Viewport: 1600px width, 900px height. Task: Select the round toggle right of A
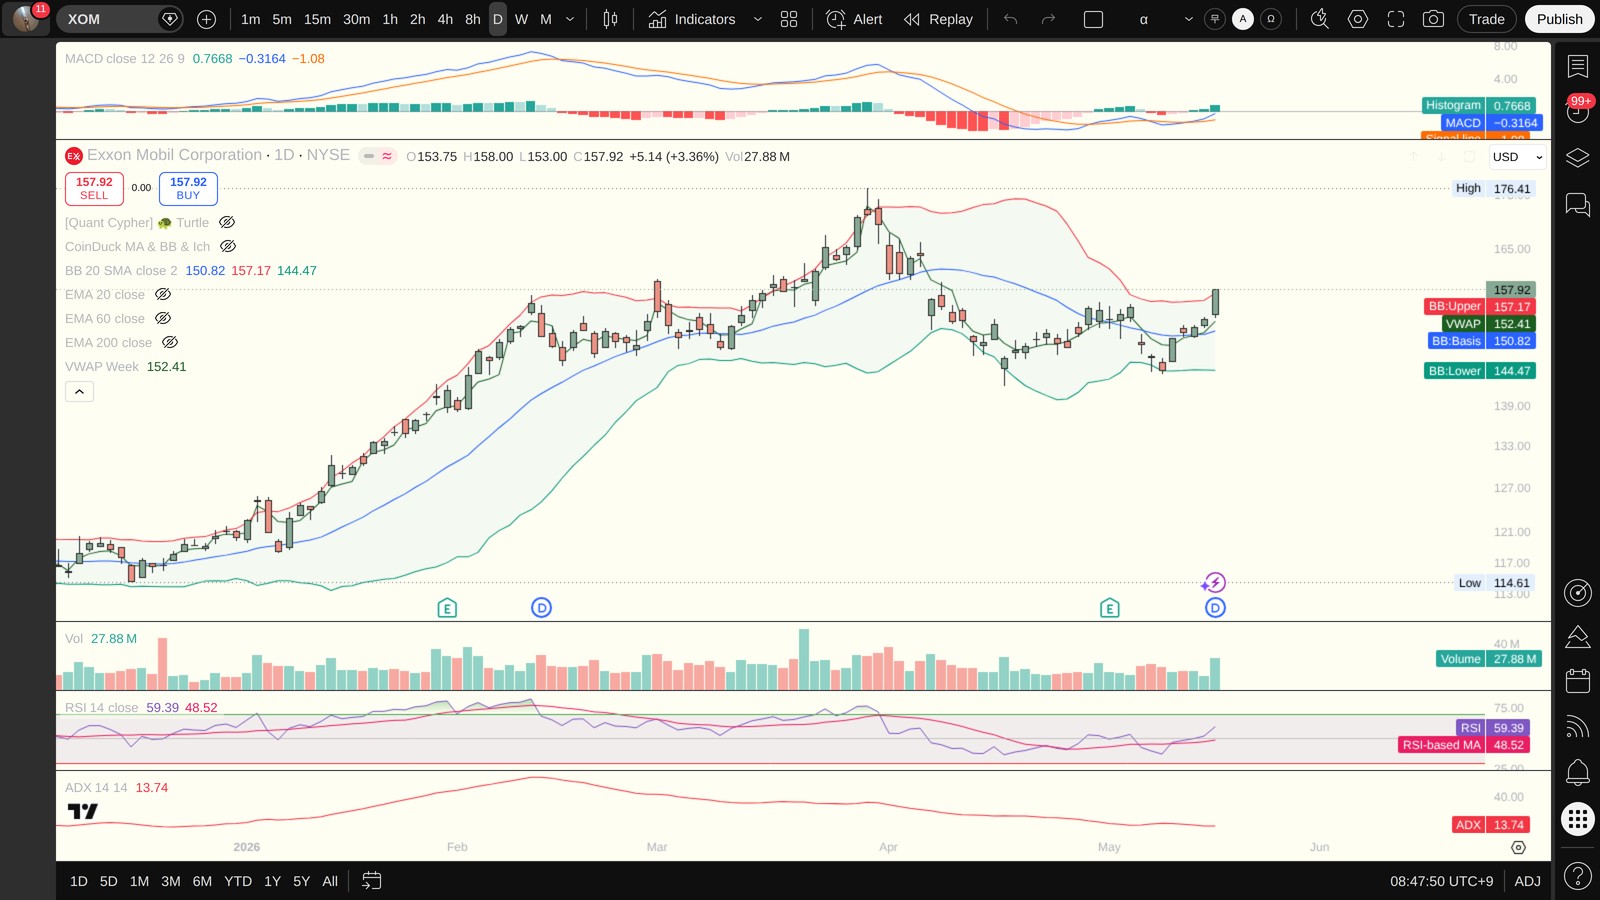tap(1271, 19)
